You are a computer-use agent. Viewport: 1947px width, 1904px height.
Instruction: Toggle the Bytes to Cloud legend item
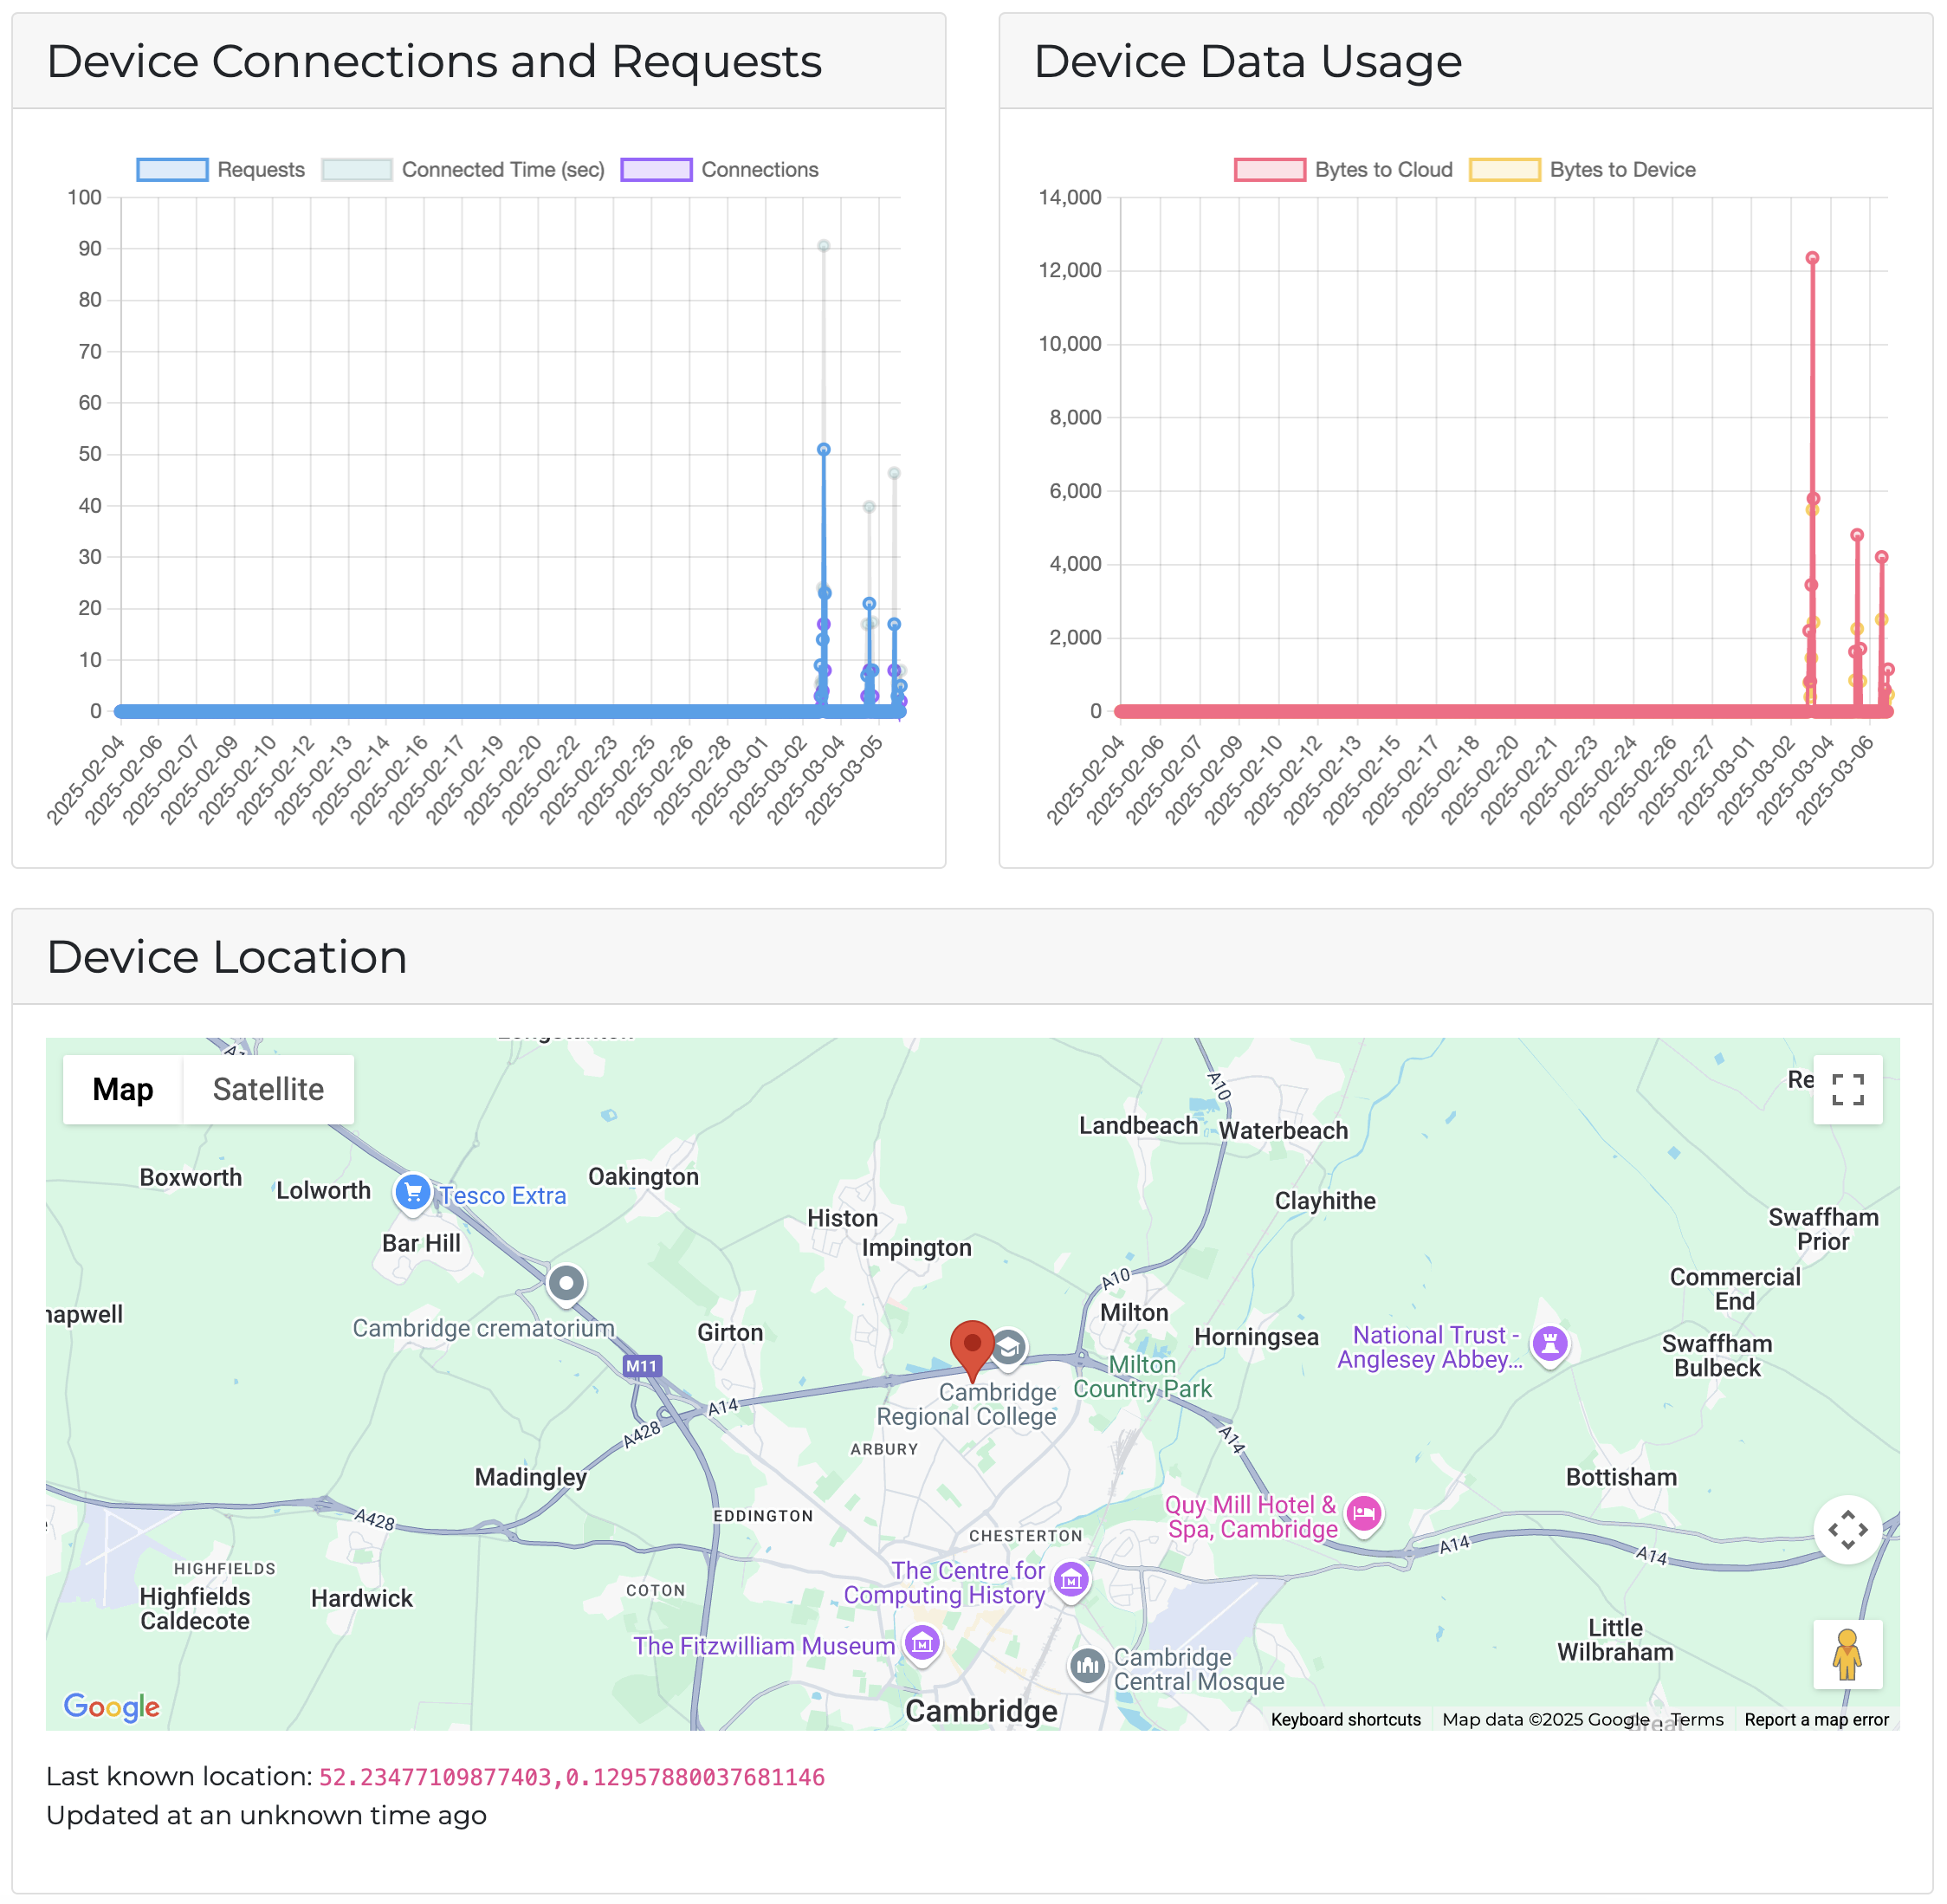(1343, 170)
